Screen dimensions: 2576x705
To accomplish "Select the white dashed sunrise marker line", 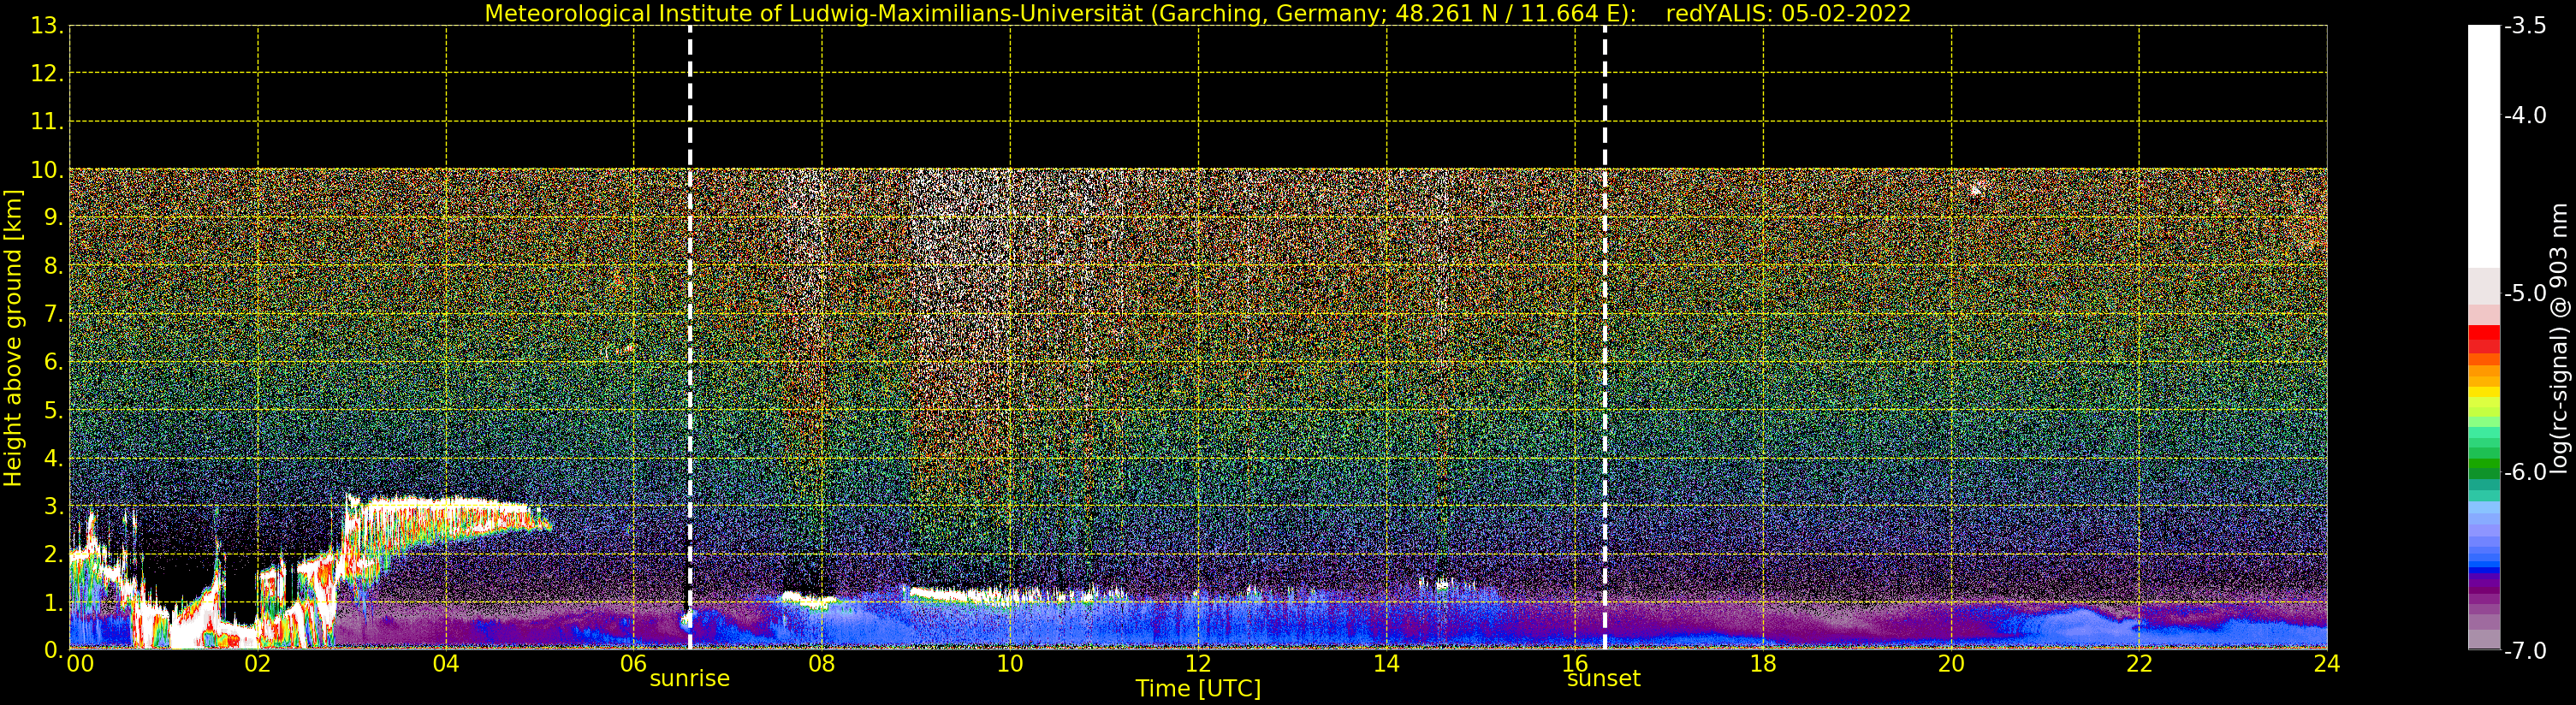I will (x=690, y=338).
